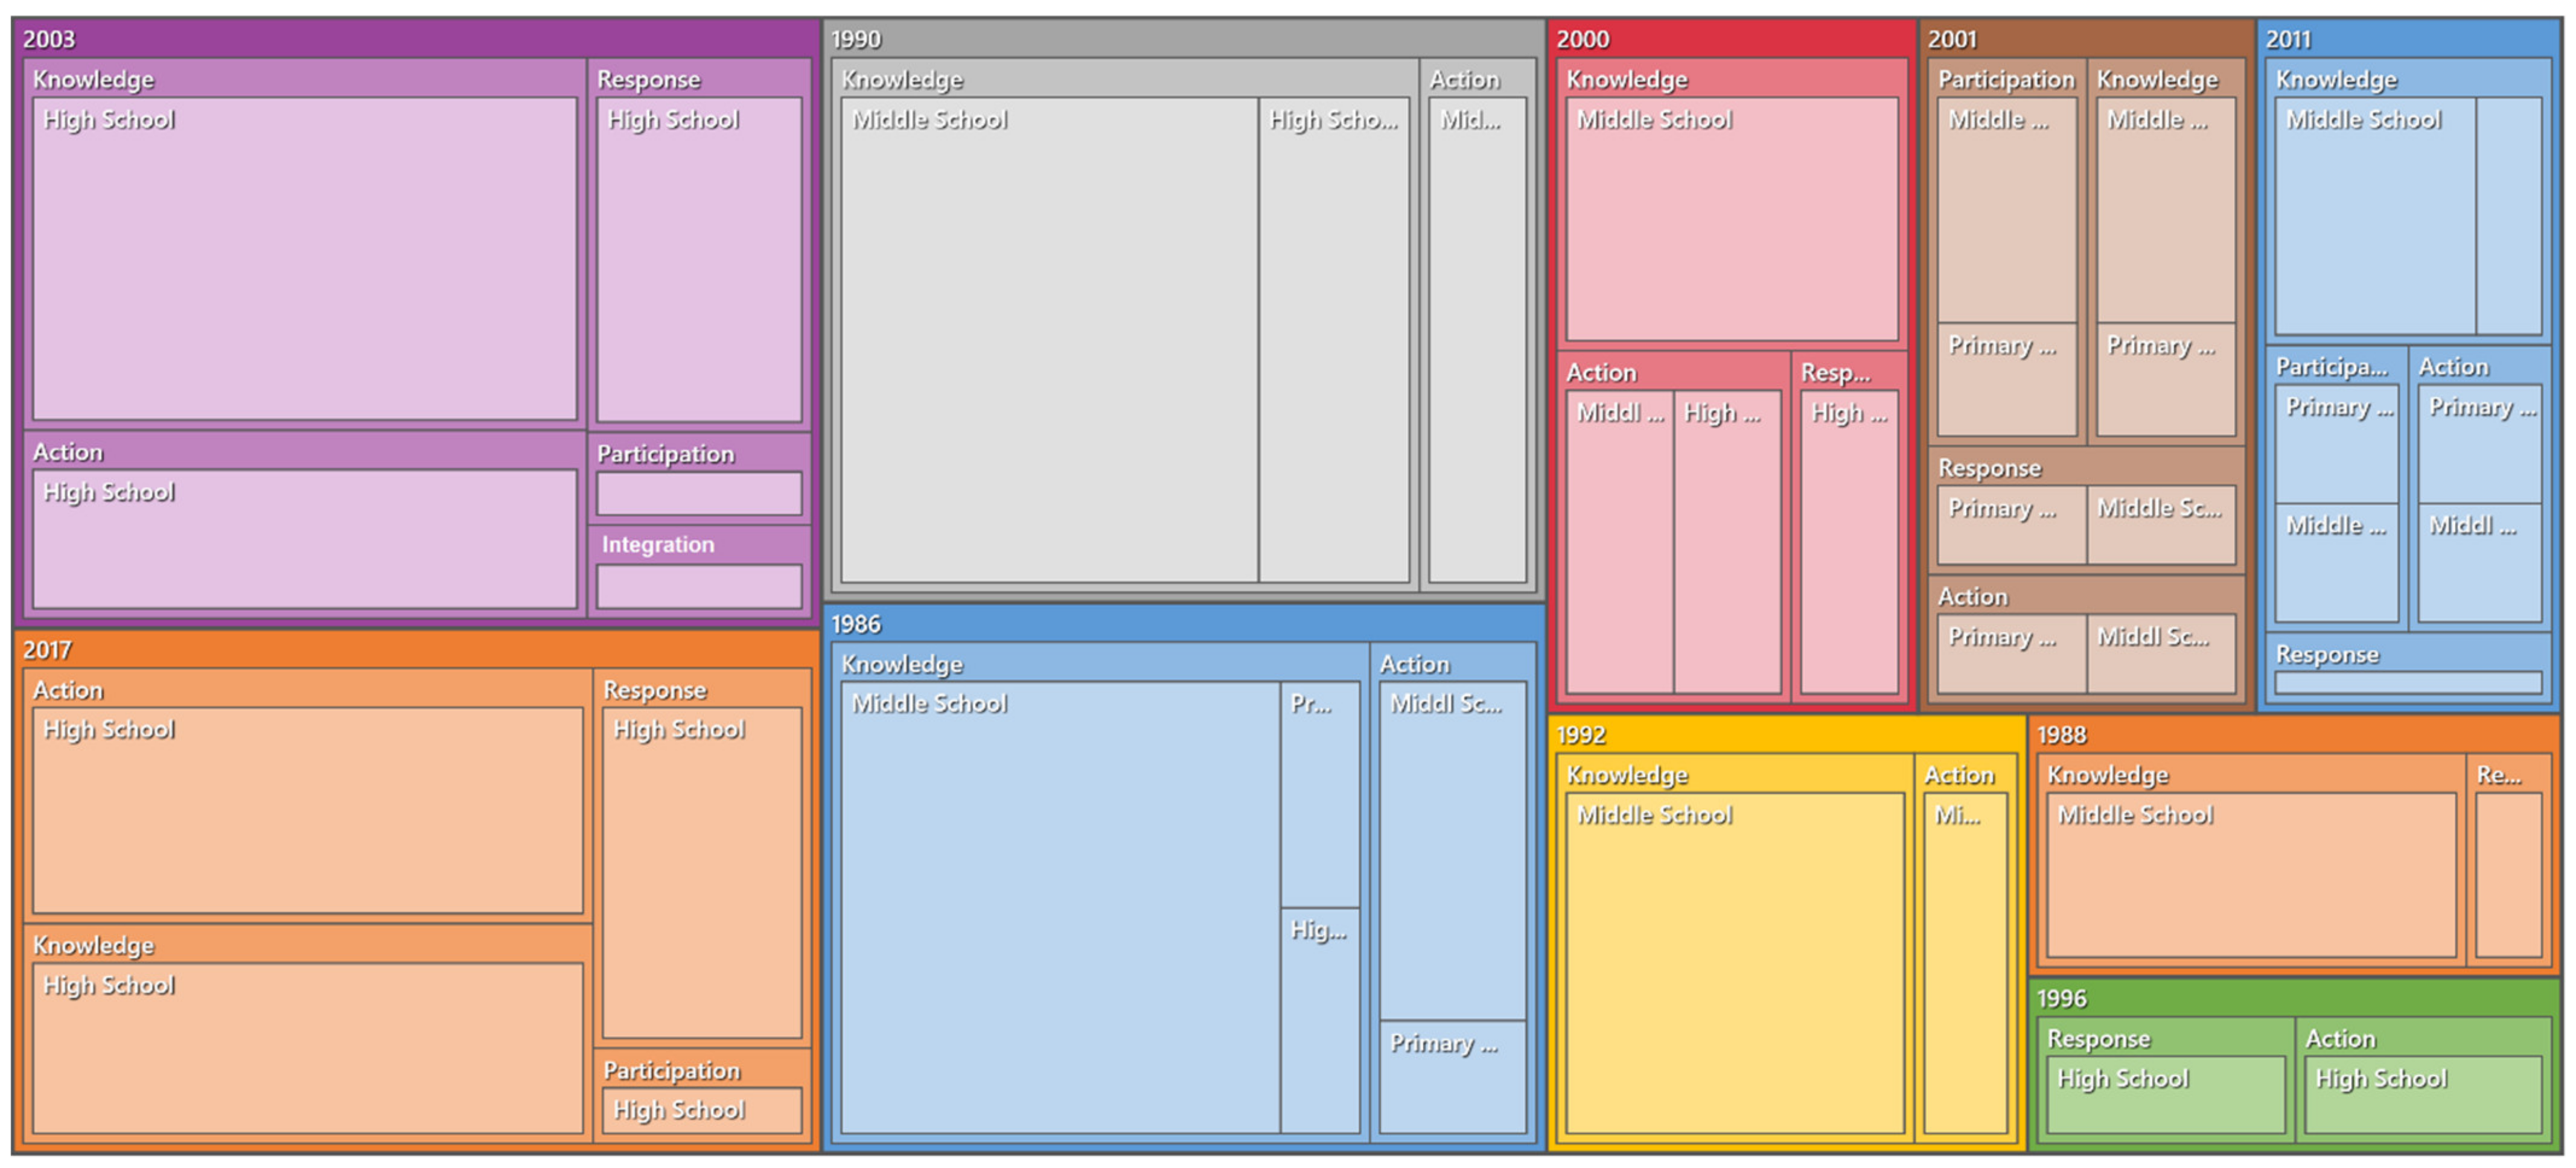Screen dimensions: 2576x1168
Task: Click the 2003 year header
Action: 48,39
